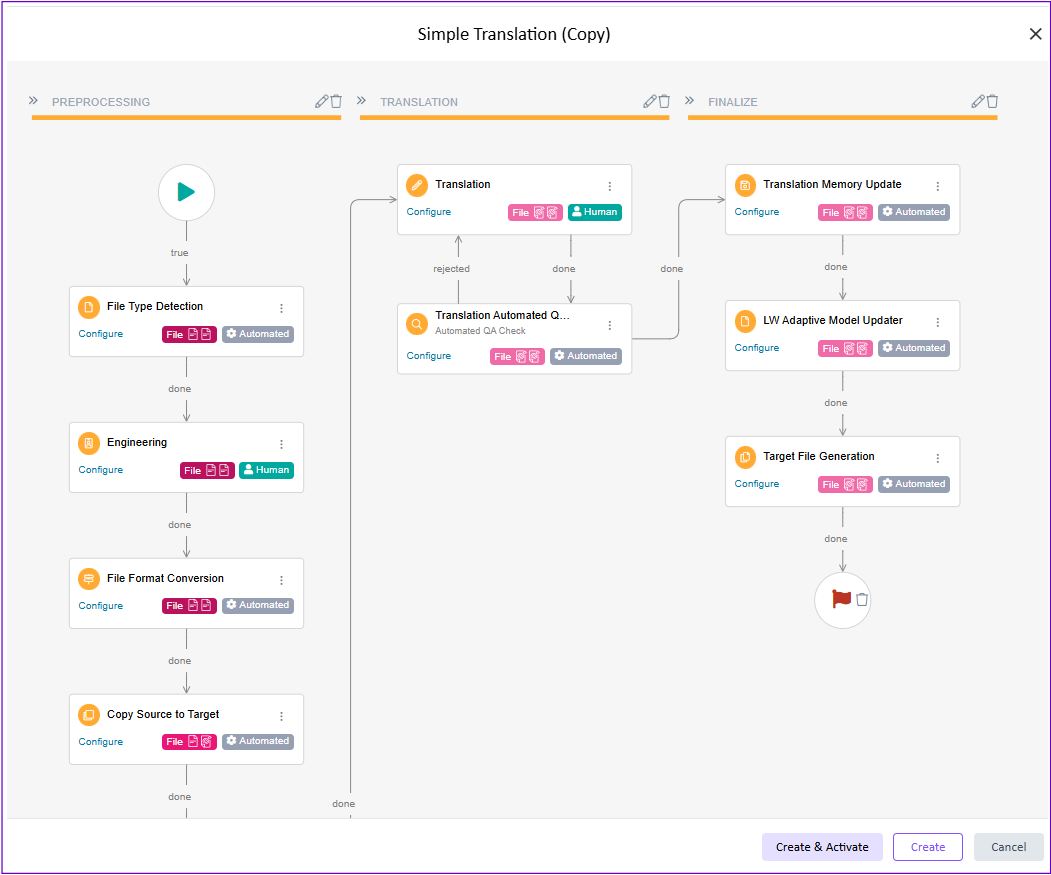Click the Translation Automated QA magnifier icon
Viewport: 1051px width, 875px height.
point(417,324)
